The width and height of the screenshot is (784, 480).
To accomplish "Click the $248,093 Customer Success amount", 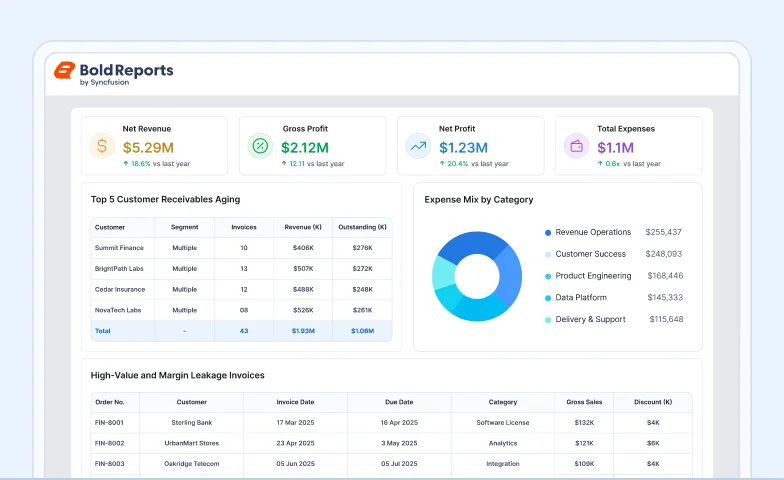I will click(664, 254).
